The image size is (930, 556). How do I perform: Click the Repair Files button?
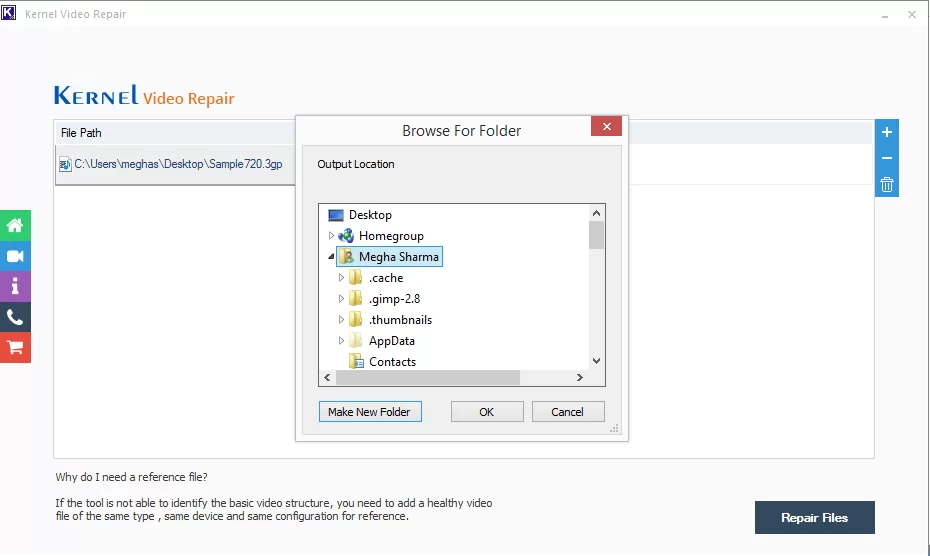click(814, 517)
